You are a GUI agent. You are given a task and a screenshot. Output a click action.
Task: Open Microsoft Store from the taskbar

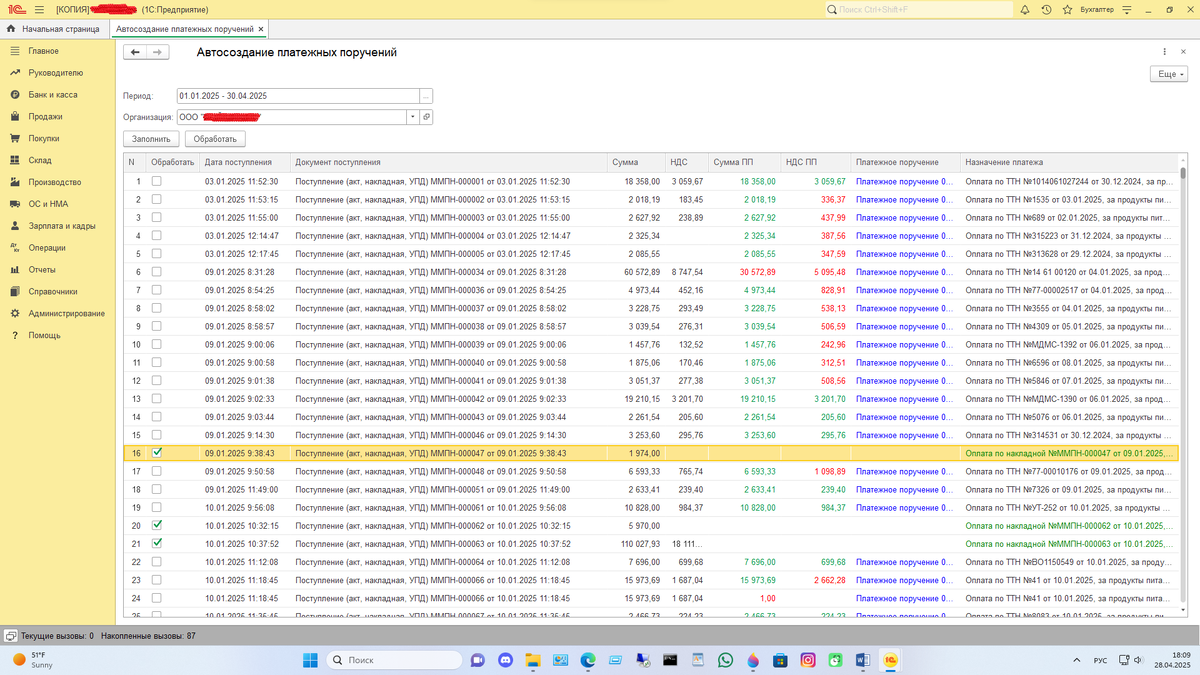click(x=780, y=660)
